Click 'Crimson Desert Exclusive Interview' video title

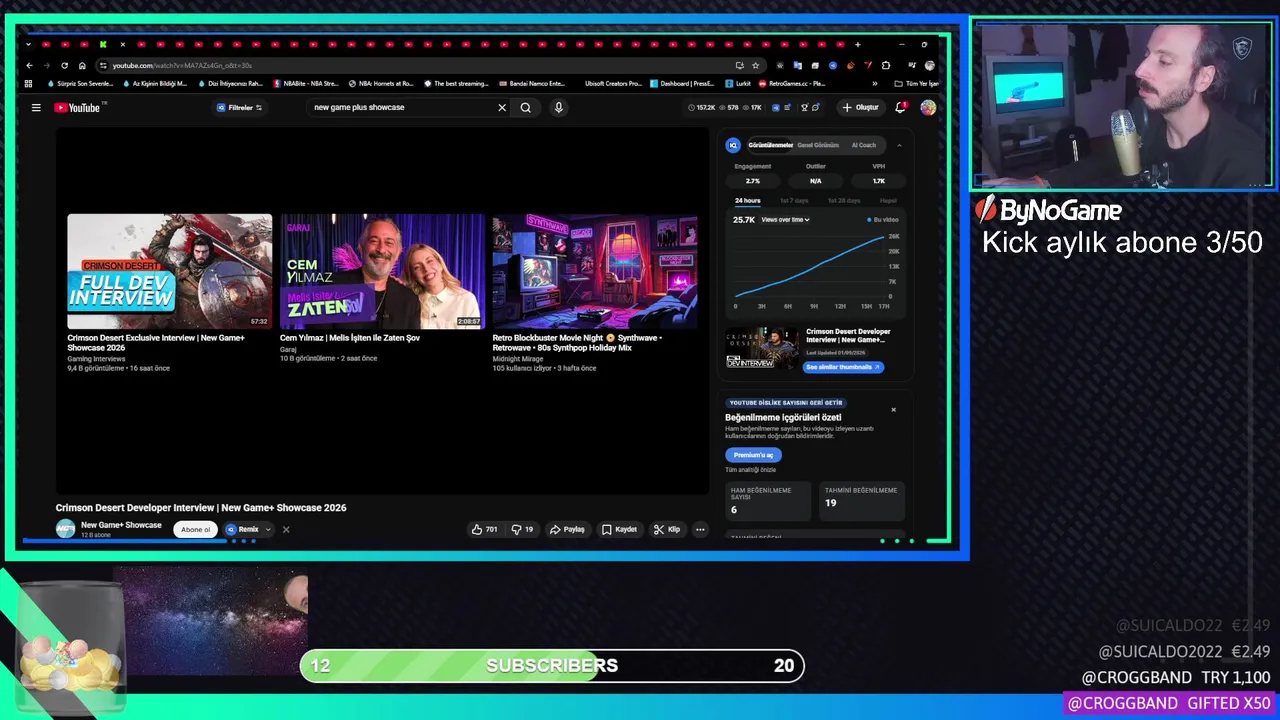[156, 343]
